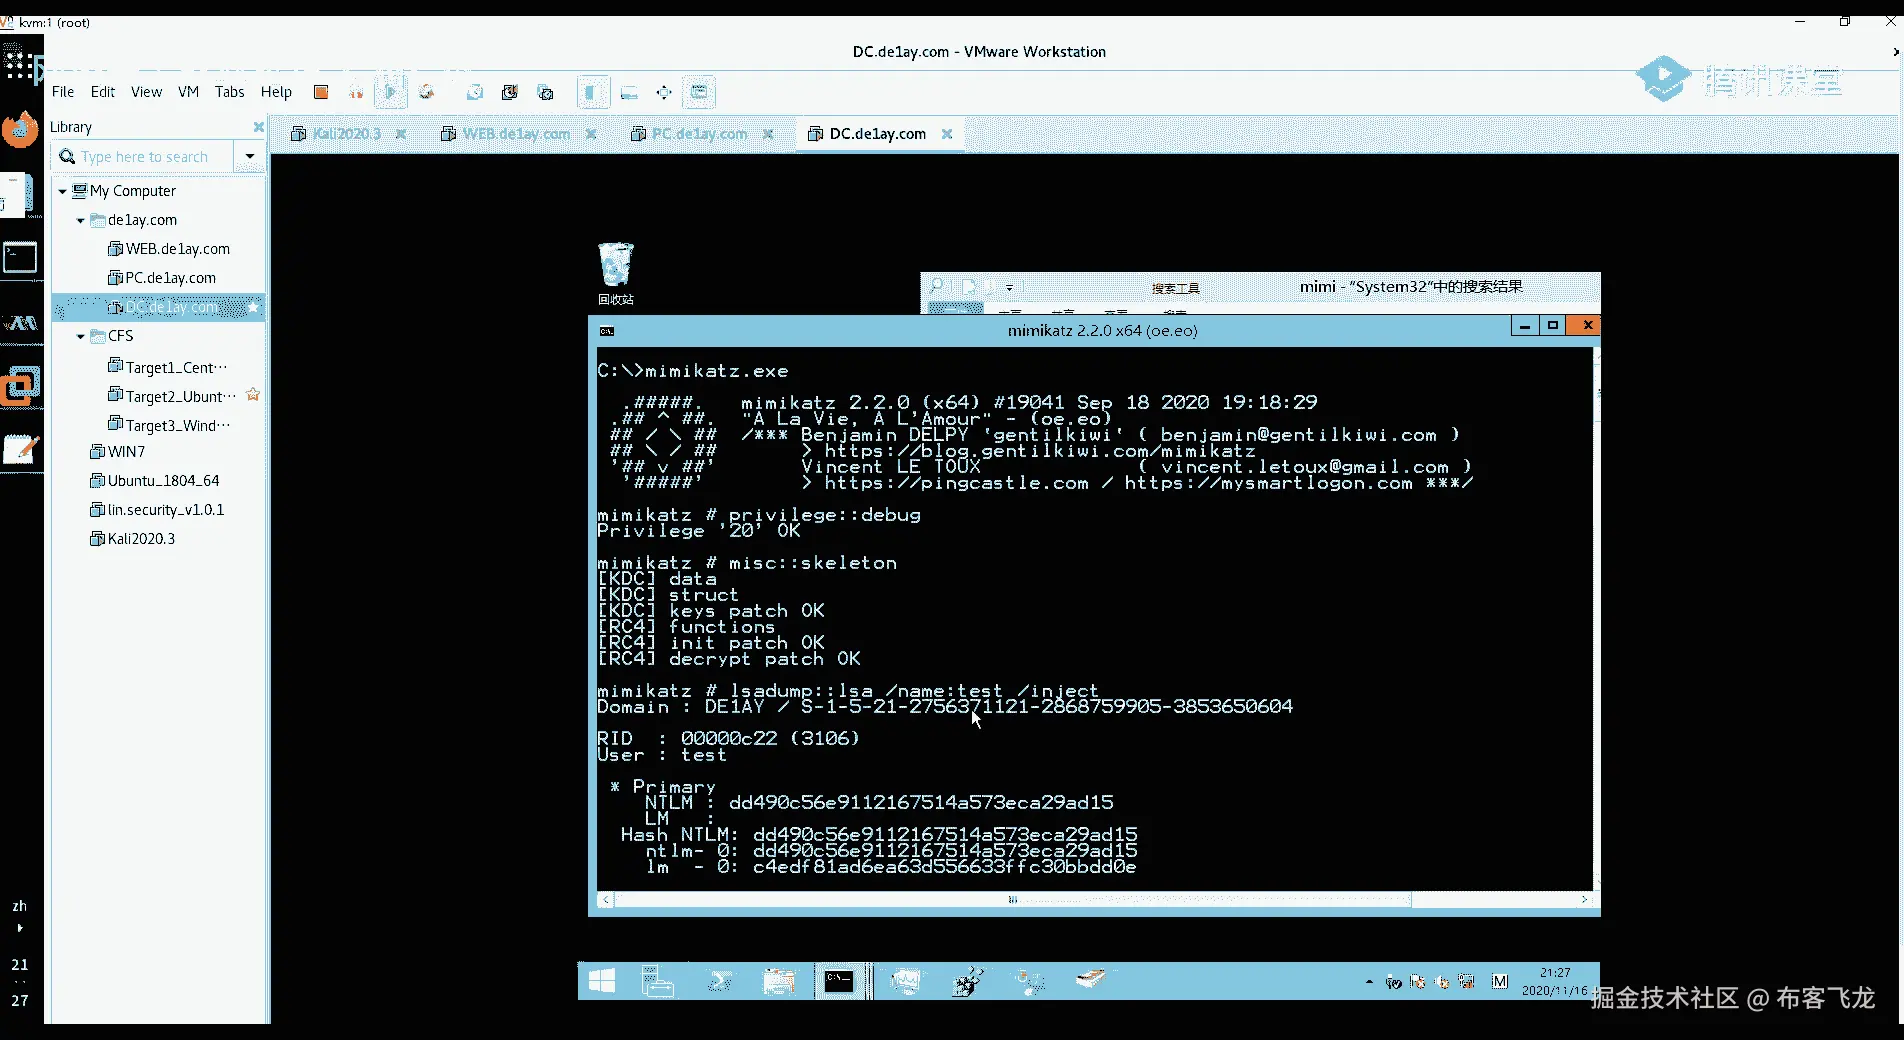This screenshot has height=1040, width=1904.
Task: Select the command prompt taskbar button
Action: click(x=839, y=982)
